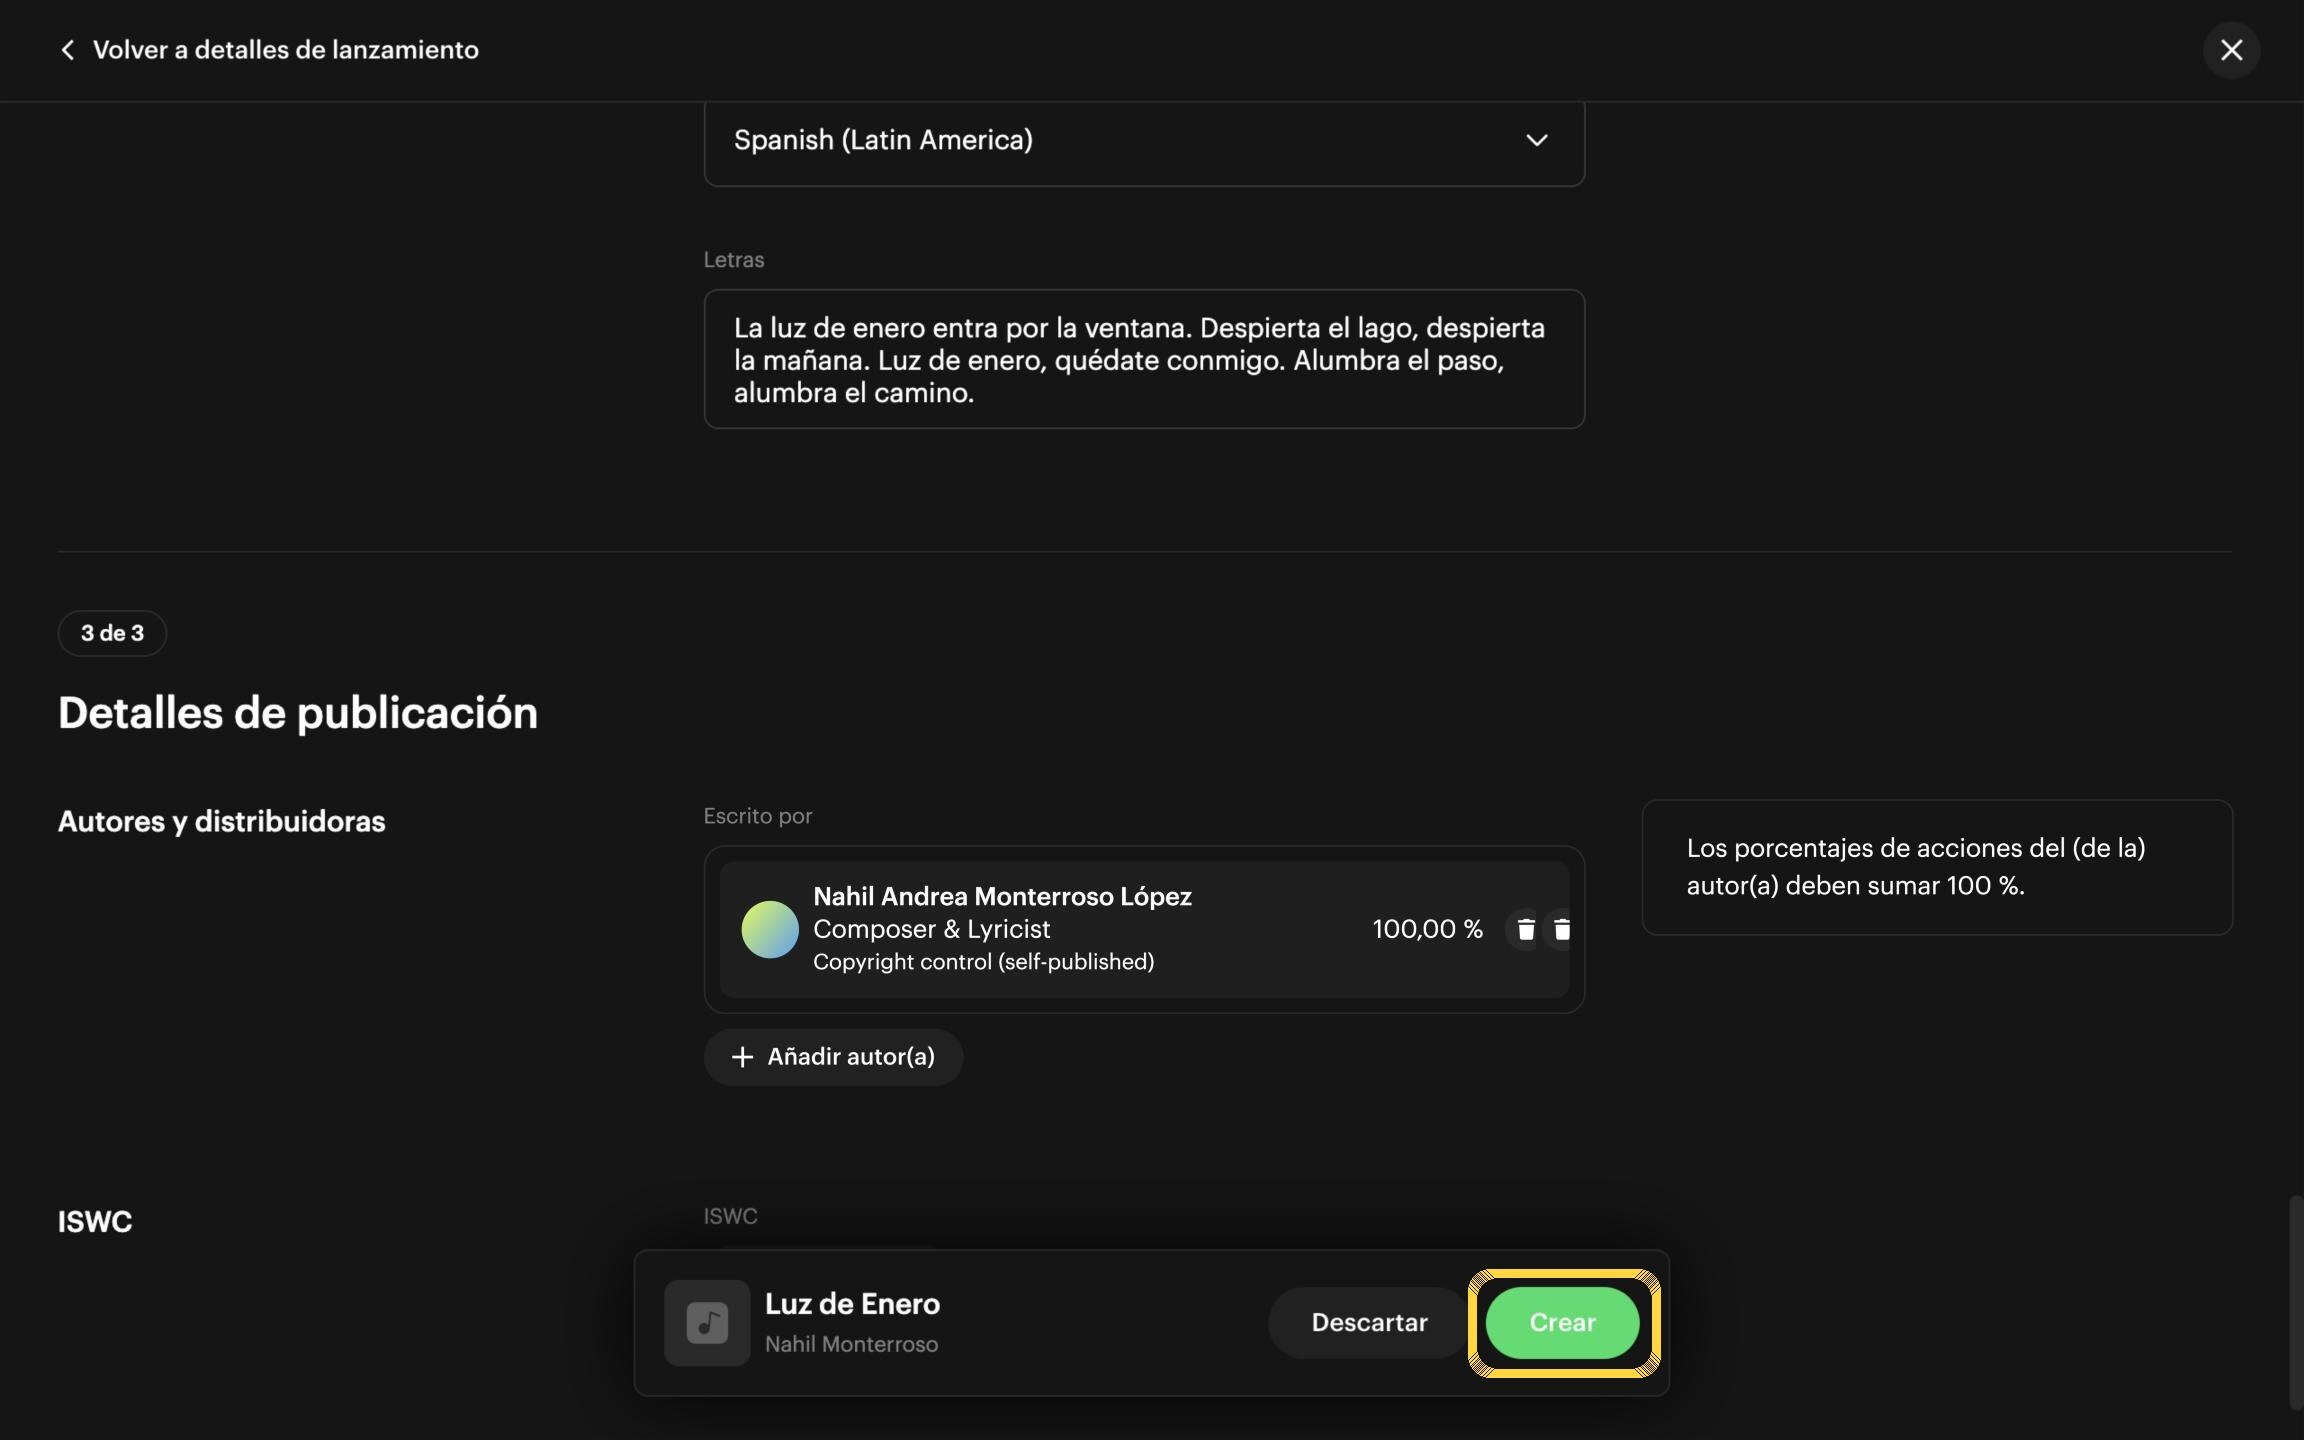Click the trash icon adjacent to 100,00 %
Viewport: 2304px width, 1440px height.
pos(1525,929)
